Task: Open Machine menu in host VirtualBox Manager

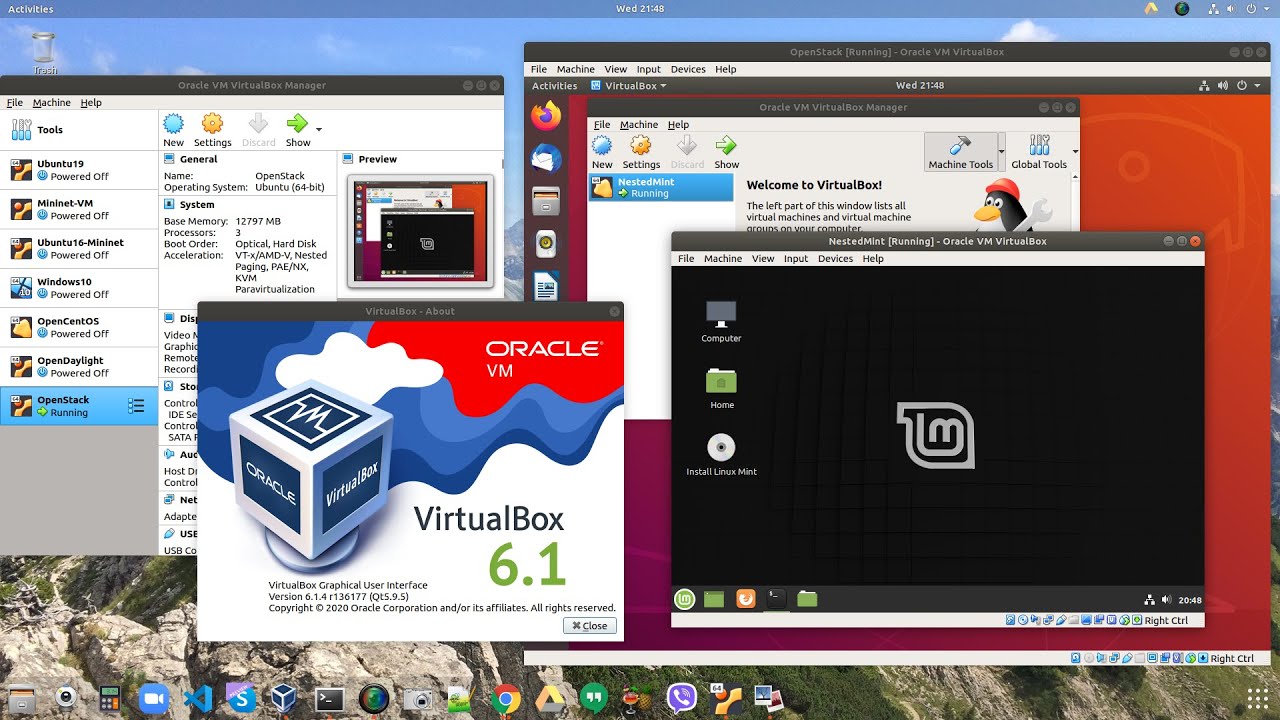Action: [x=52, y=102]
